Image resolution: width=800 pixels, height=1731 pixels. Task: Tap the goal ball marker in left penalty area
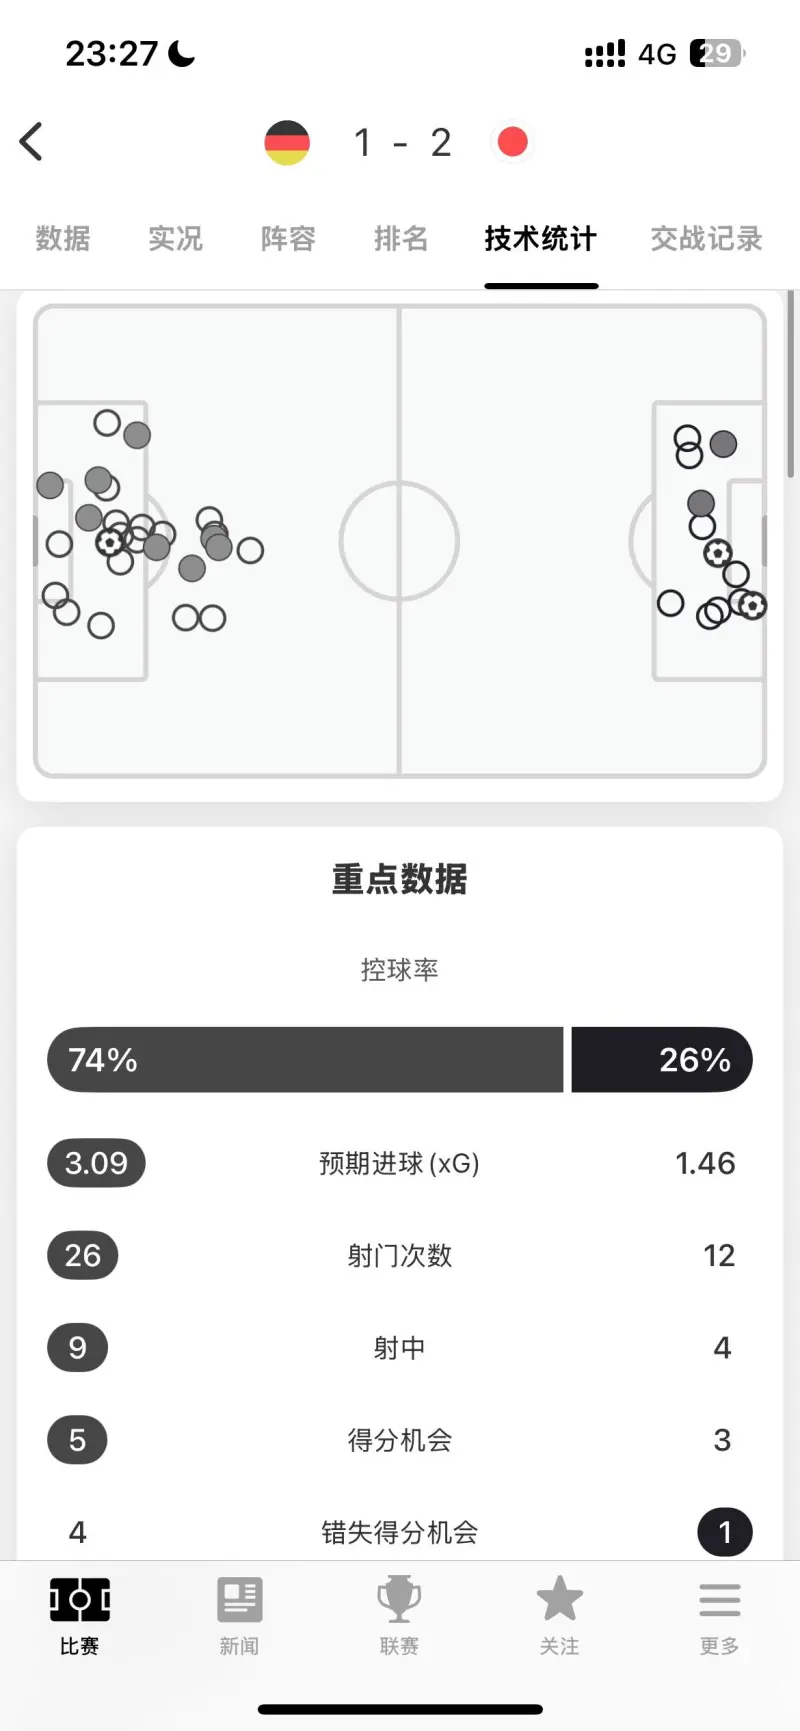(109, 543)
